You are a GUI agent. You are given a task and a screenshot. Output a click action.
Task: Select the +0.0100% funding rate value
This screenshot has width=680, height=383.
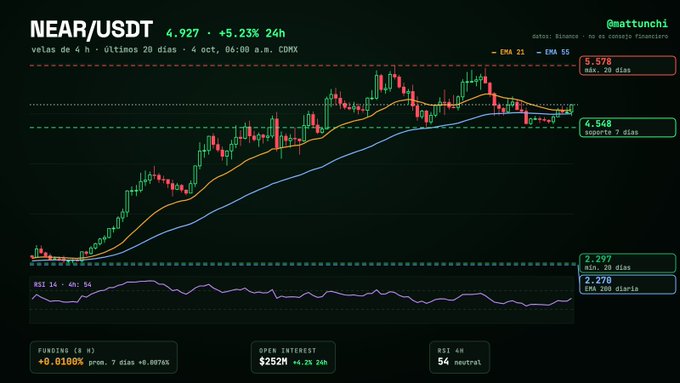click(61, 362)
